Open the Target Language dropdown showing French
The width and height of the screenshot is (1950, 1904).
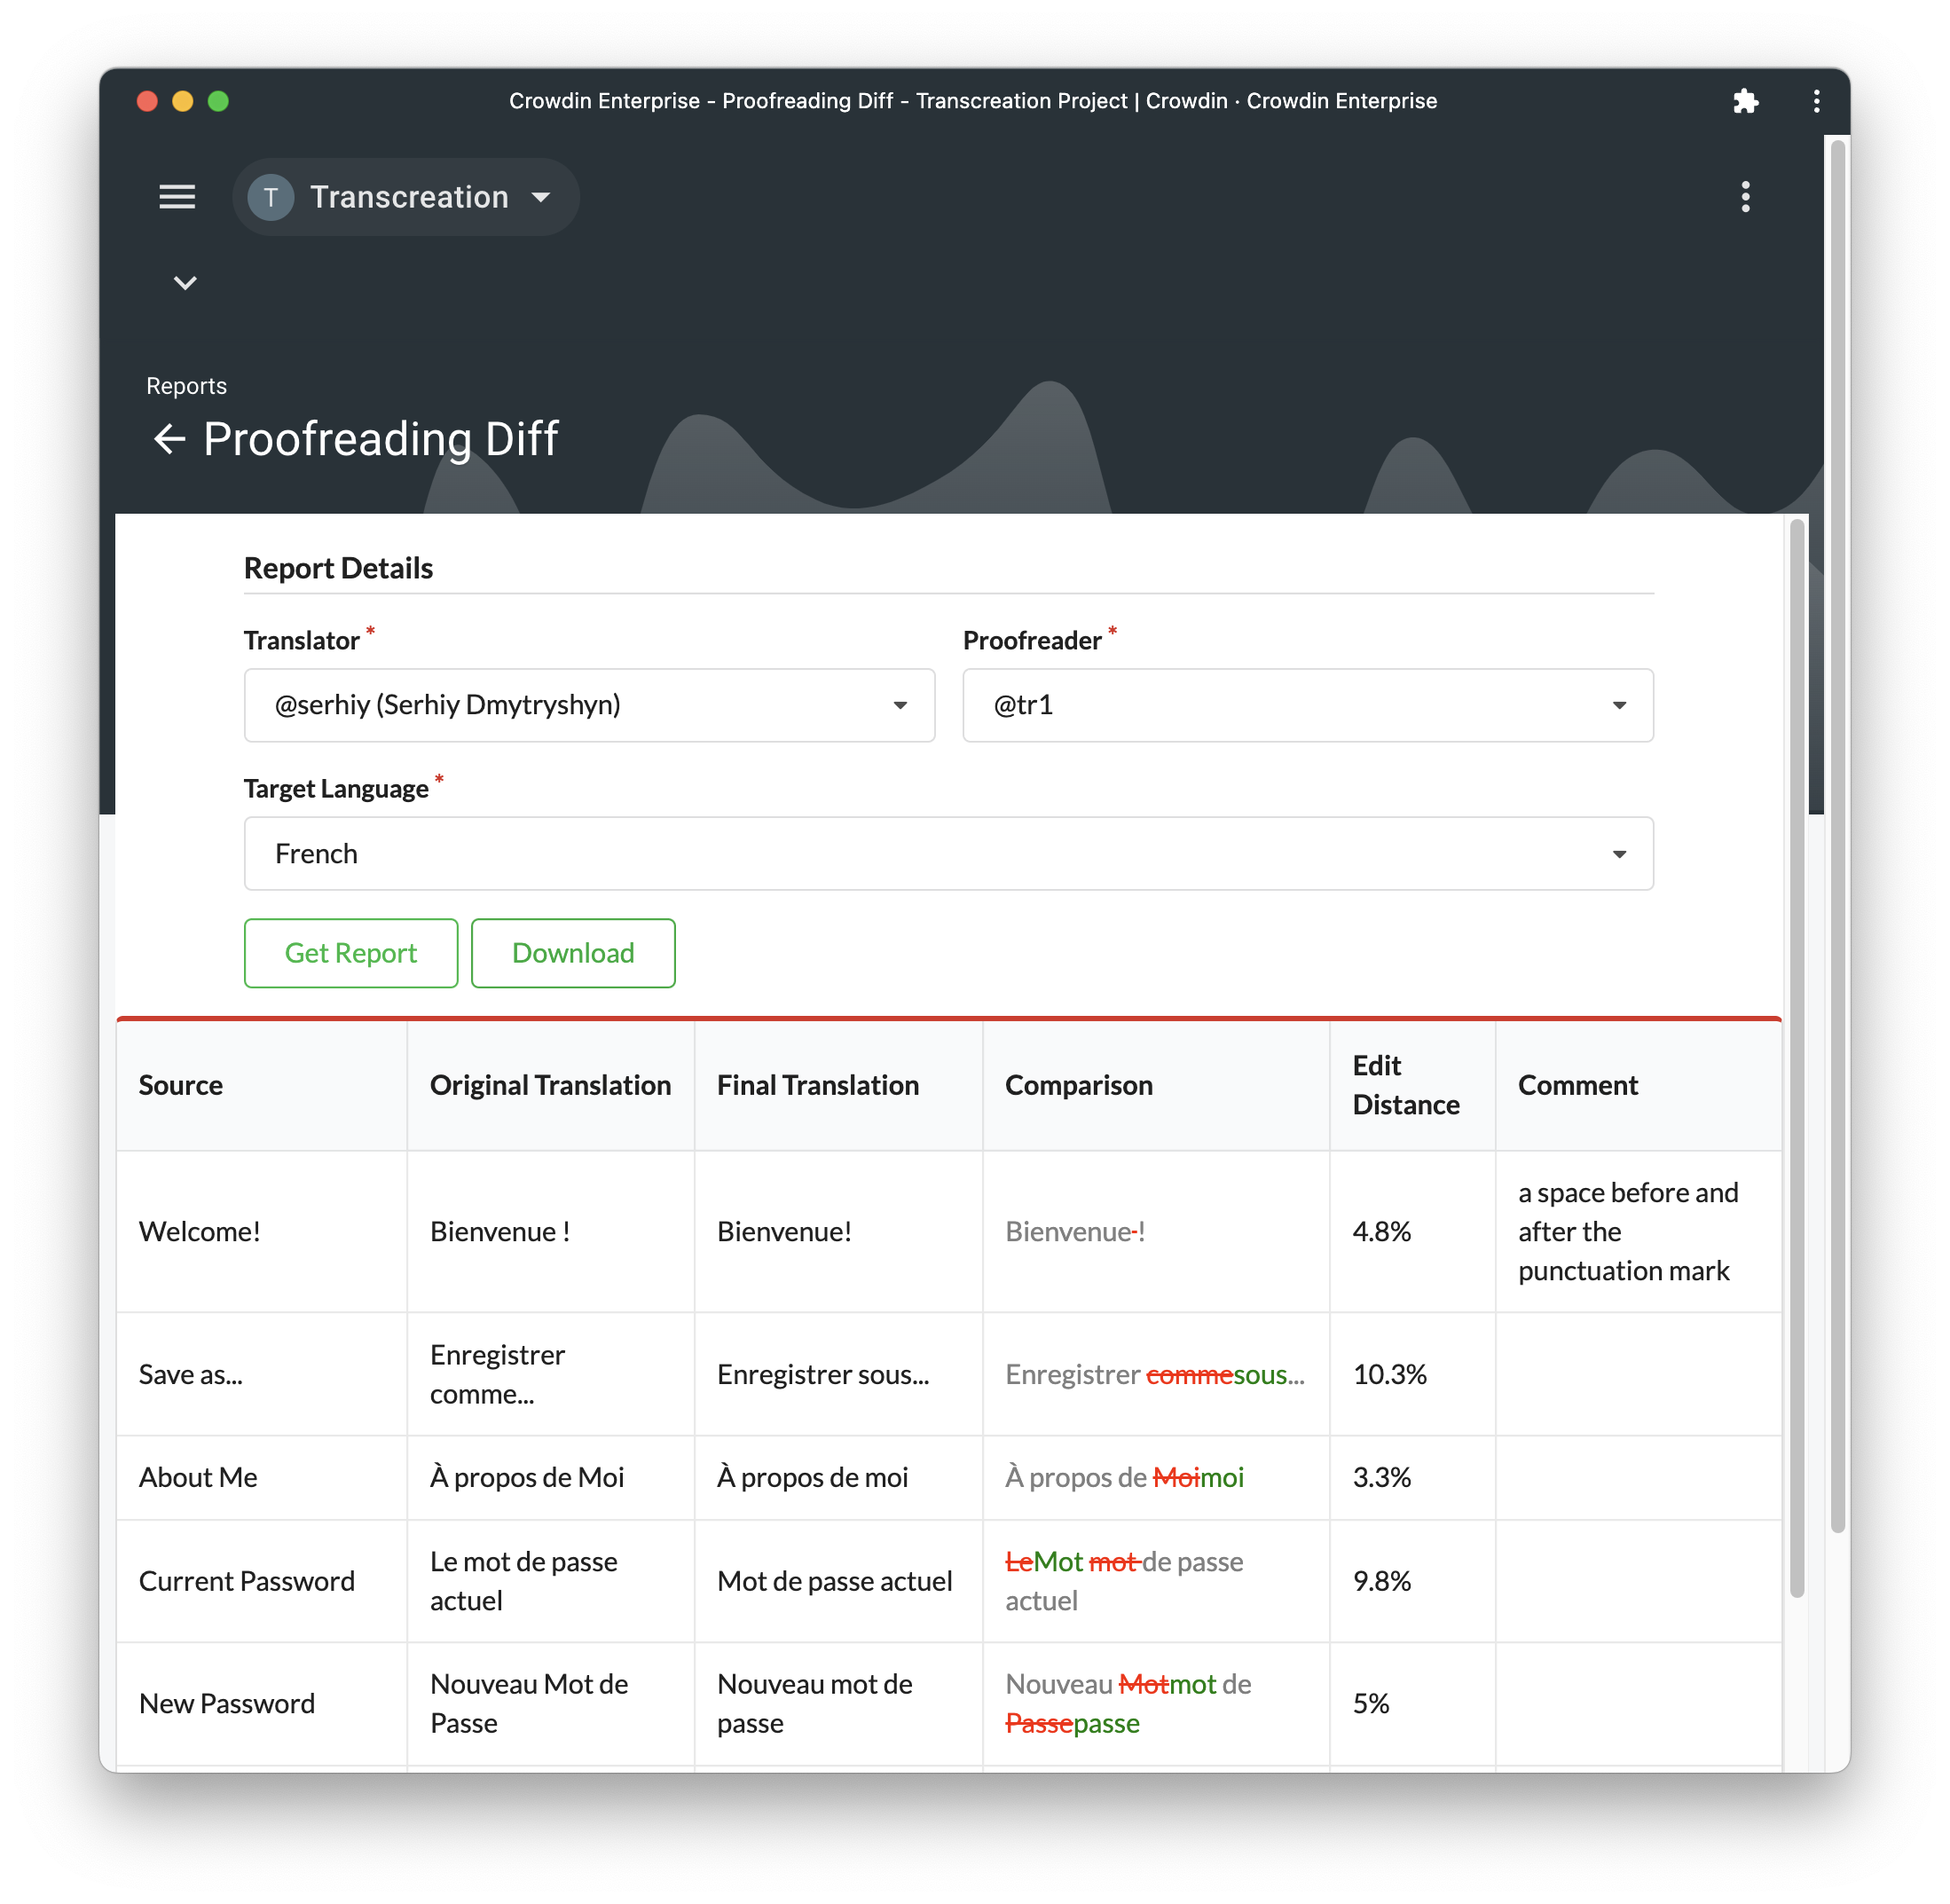(948, 853)
